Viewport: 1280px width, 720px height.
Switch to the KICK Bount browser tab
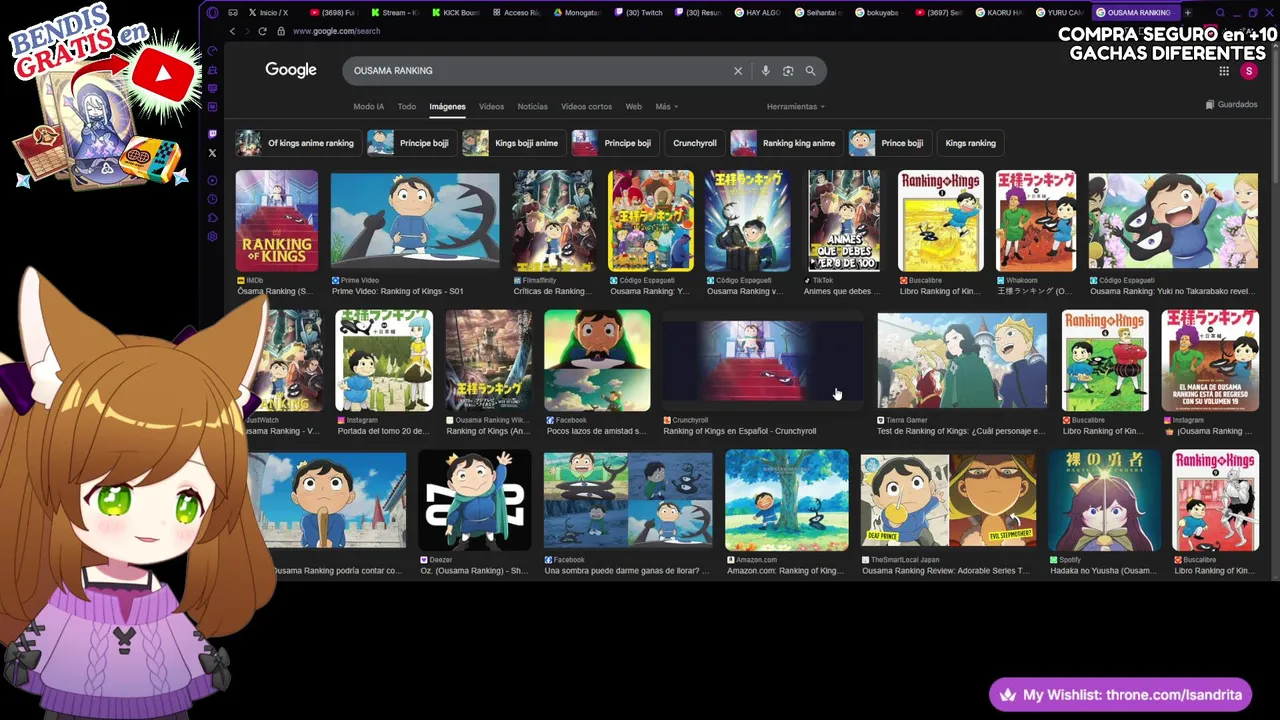(x=456, y=13)
